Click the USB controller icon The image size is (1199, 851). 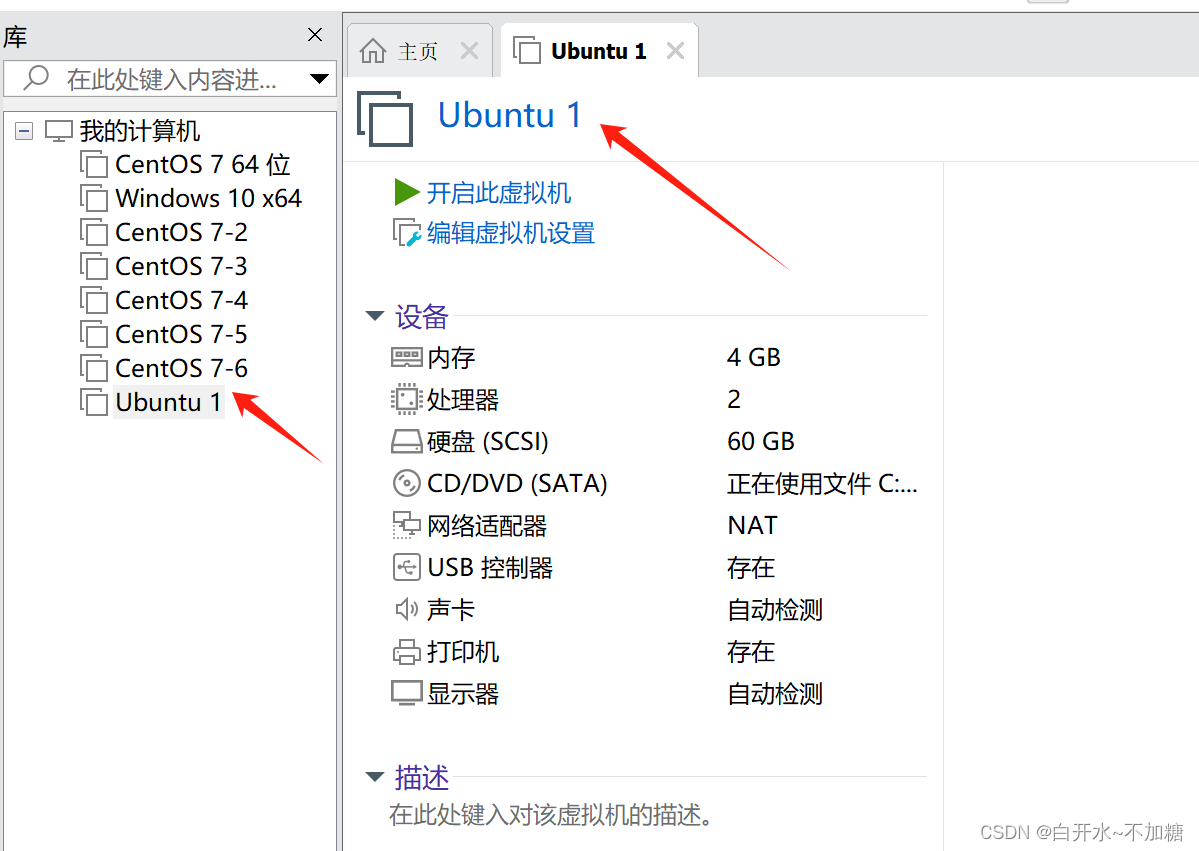point(406,567)
